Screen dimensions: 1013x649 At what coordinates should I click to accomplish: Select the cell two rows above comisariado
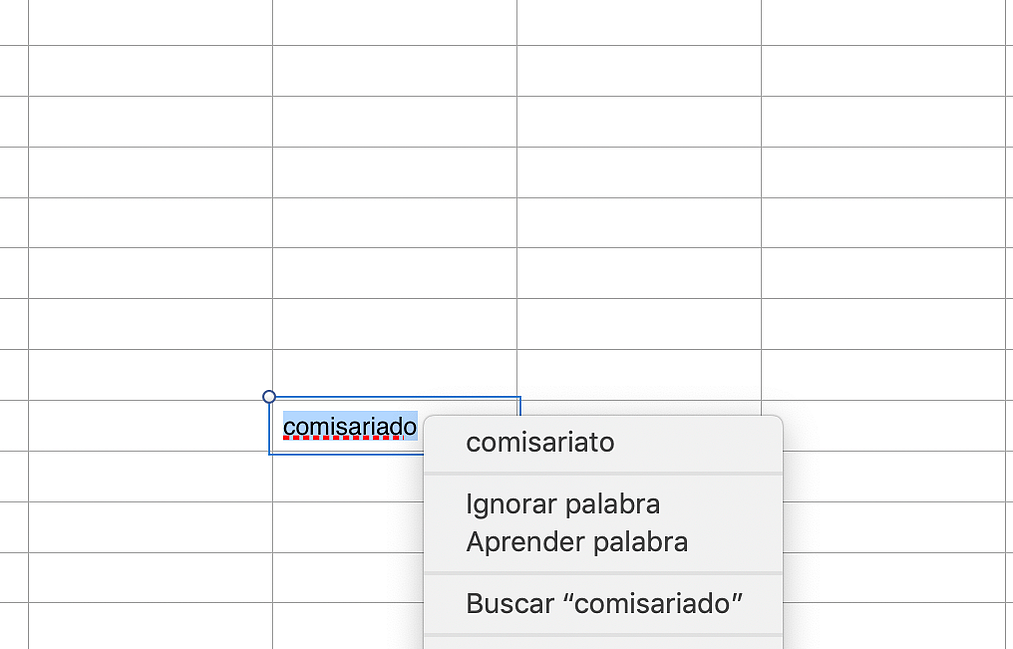[394, 324]
